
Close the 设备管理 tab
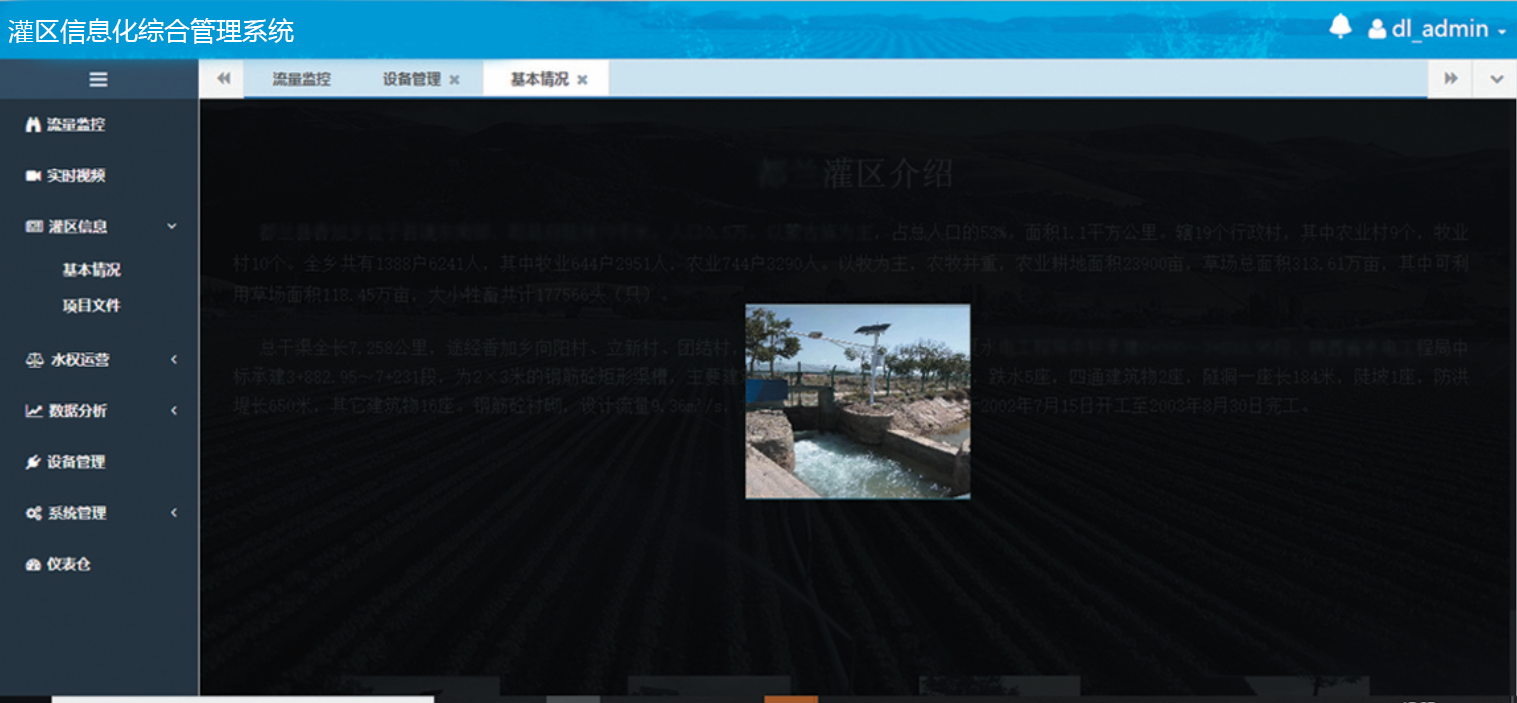click(454, 80)
